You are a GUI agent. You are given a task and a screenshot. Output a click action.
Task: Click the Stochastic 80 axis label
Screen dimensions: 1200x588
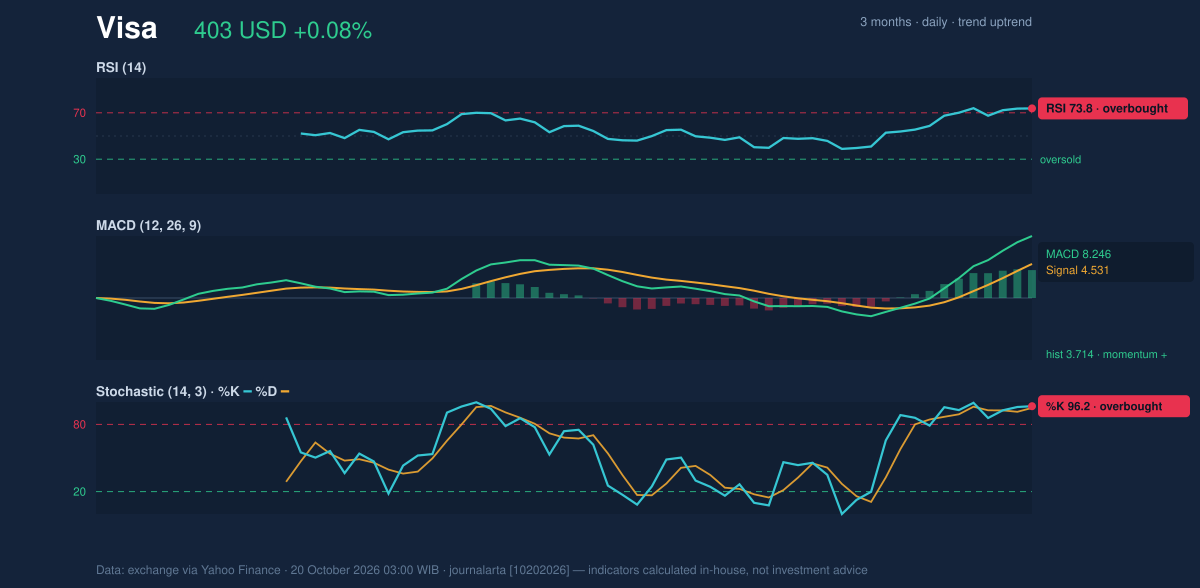point(79,425)
